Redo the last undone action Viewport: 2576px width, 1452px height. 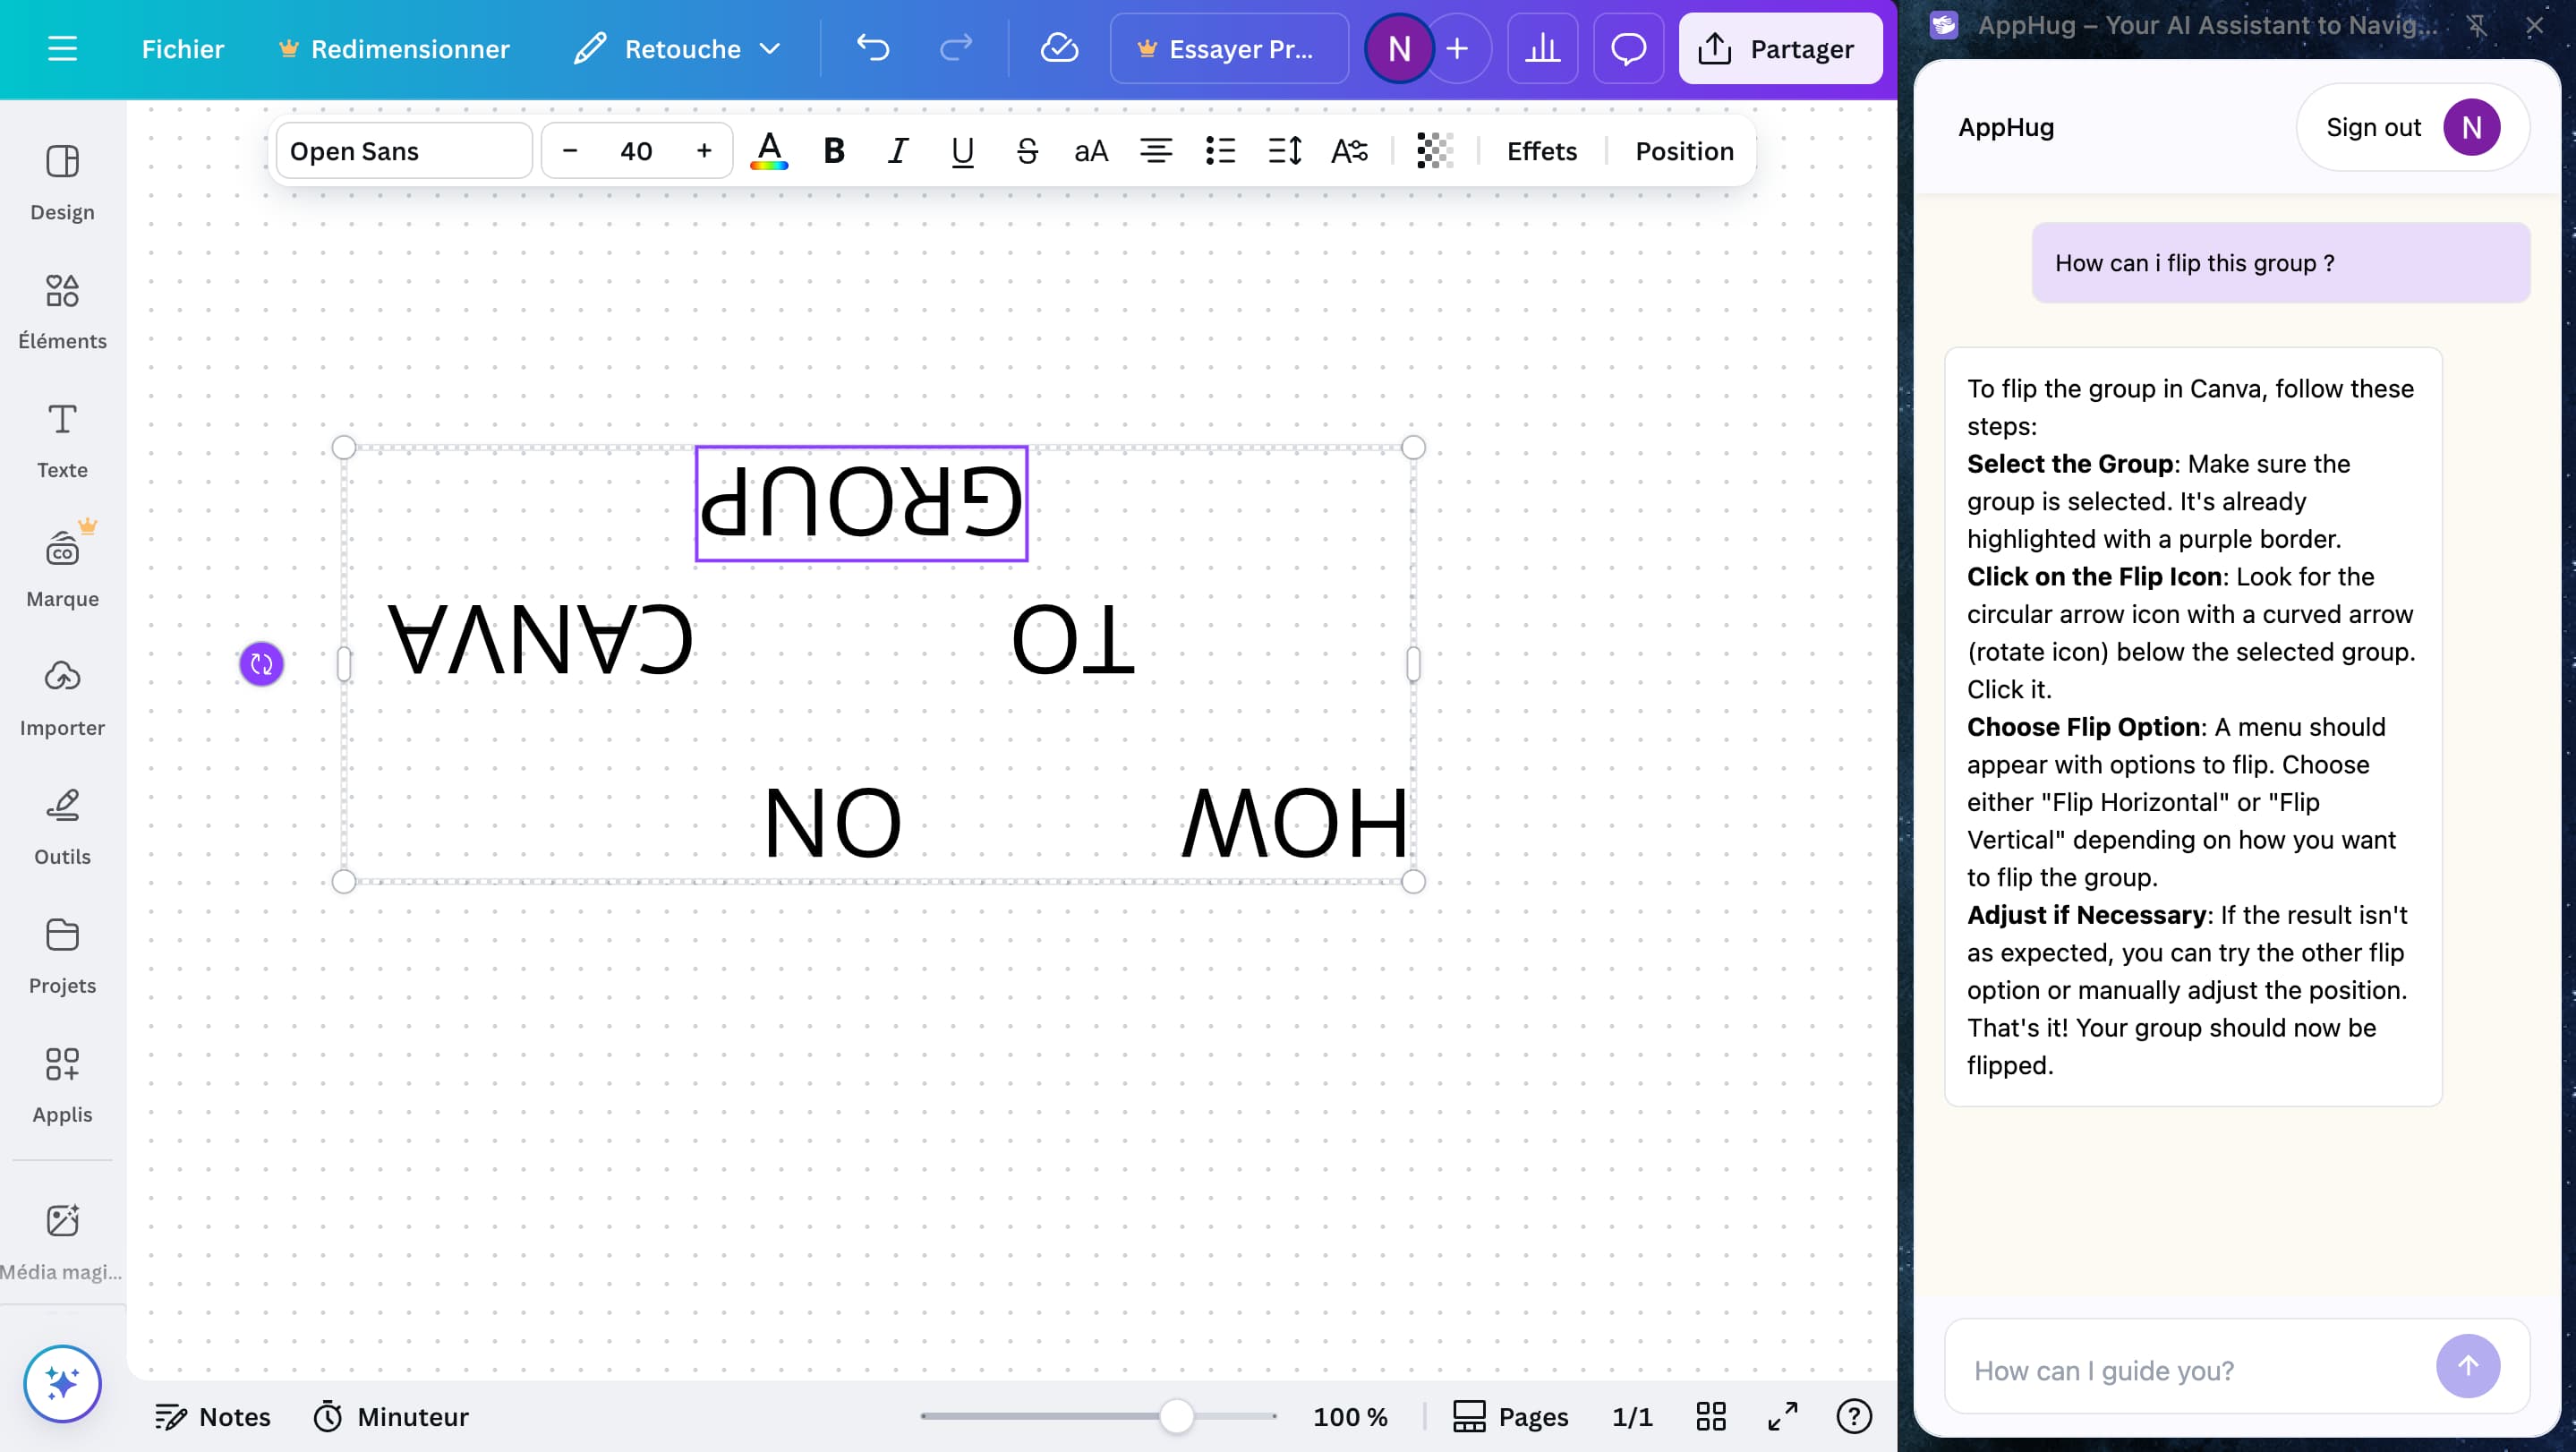point(956,48)
